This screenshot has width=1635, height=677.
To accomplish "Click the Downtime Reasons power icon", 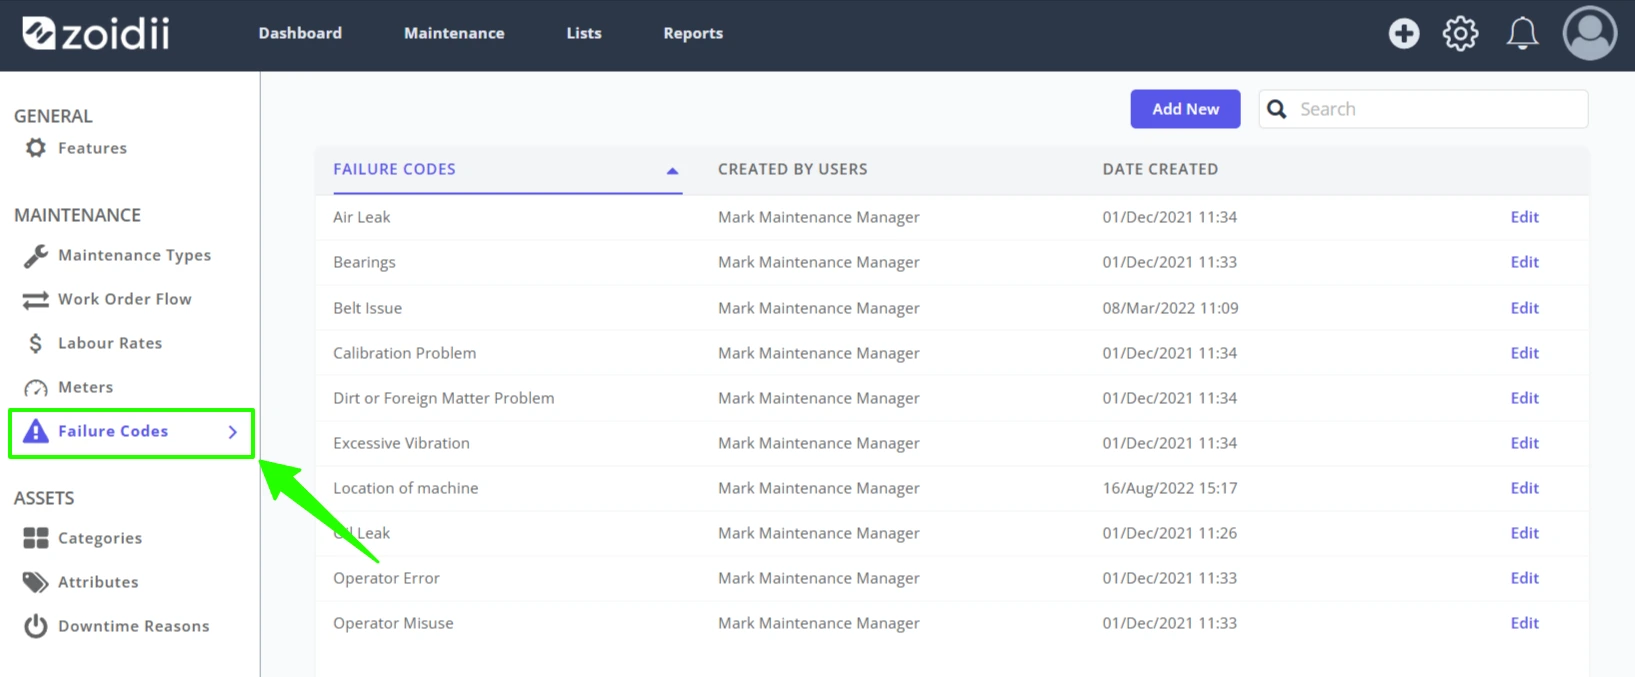I will [x=36, y=626].
